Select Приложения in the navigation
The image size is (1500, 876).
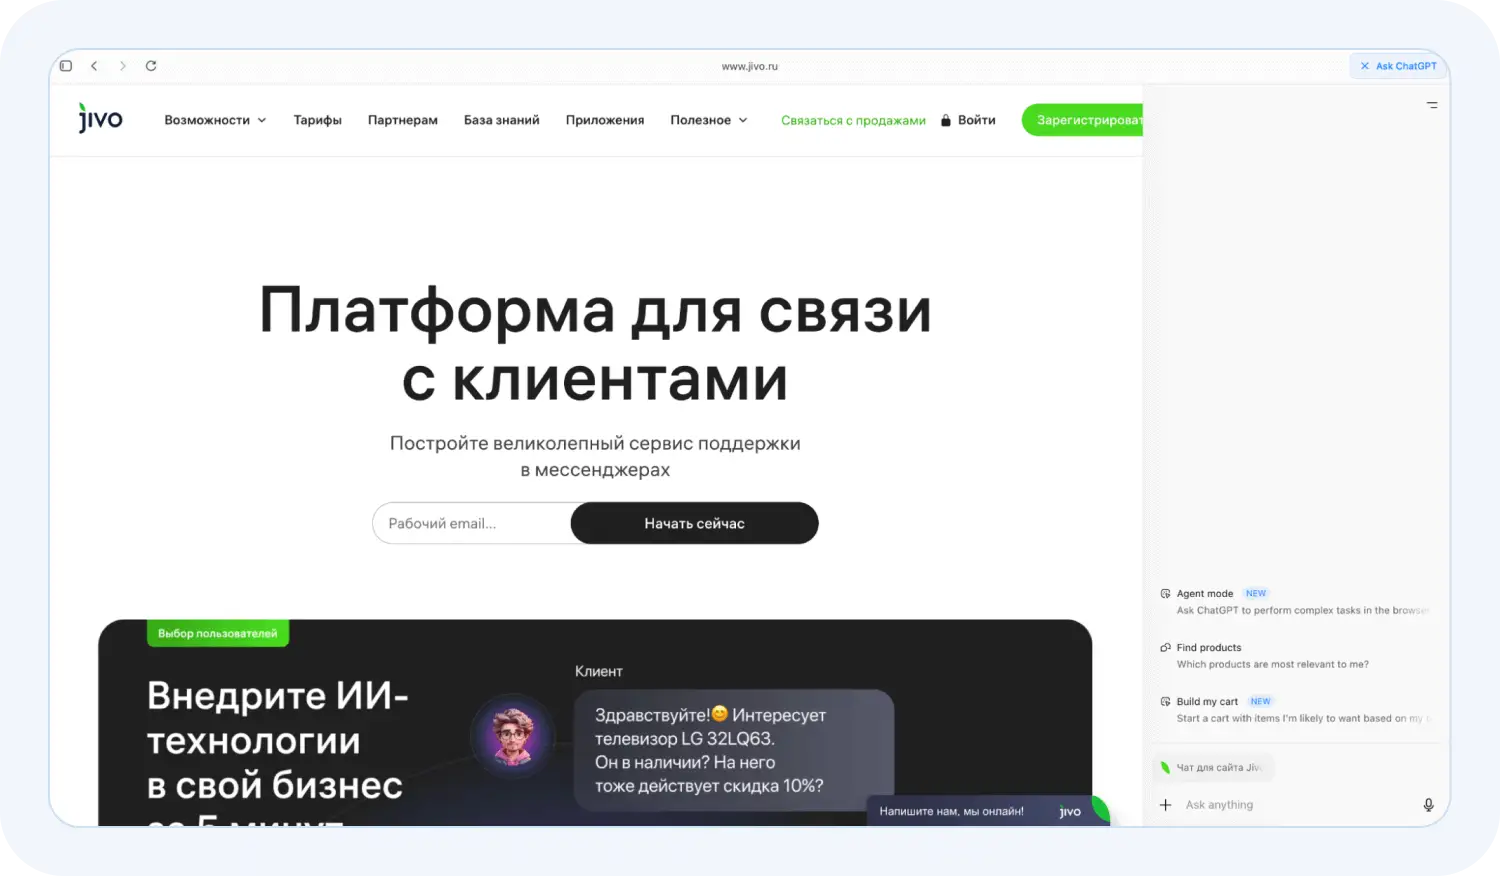click(605, 120)
